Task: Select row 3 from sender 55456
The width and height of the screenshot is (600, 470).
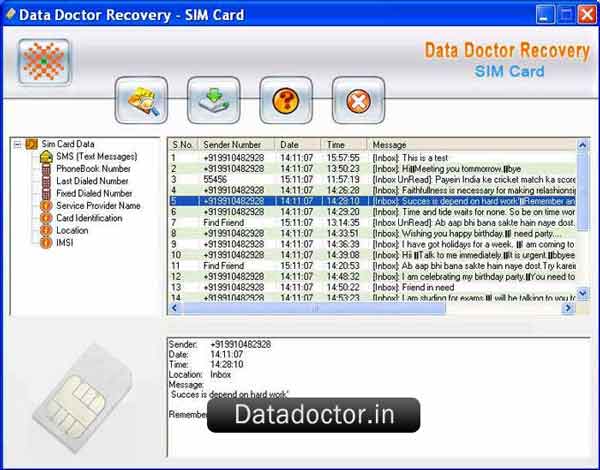Action: (x=372, y=179)
